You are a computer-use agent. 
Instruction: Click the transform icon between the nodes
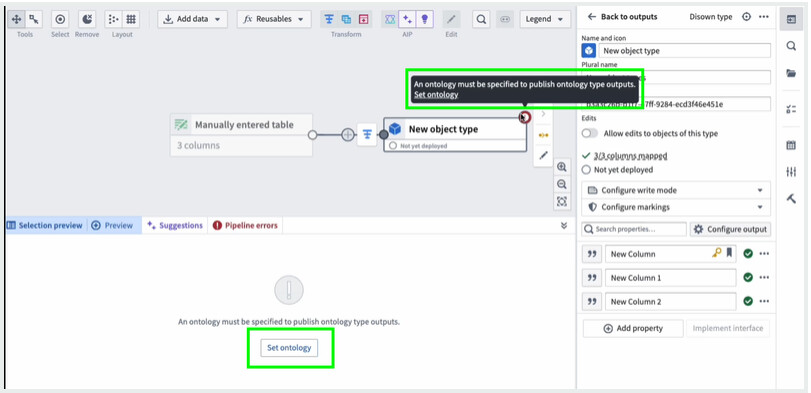pyautogui.click(x=367, y=135)
